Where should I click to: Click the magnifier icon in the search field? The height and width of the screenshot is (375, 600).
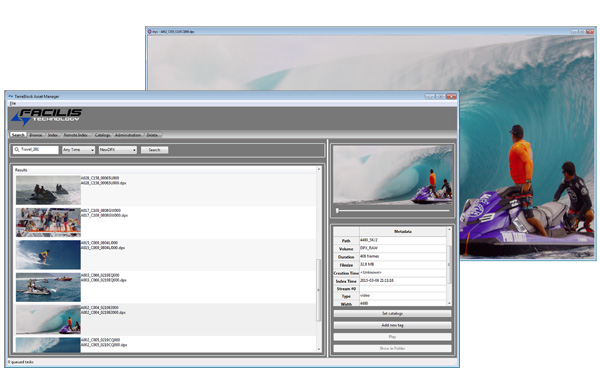click(x=16, y=150)
